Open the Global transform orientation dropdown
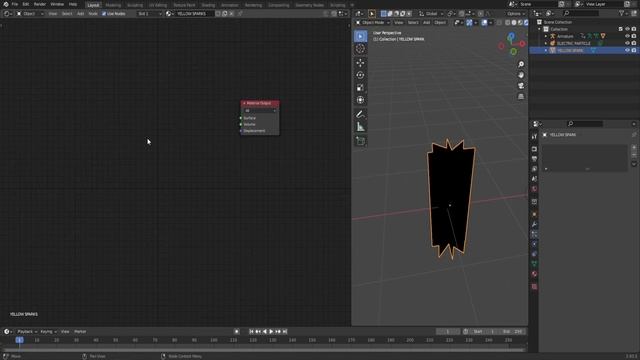This screenshot has width=640, height=360. 431,13
